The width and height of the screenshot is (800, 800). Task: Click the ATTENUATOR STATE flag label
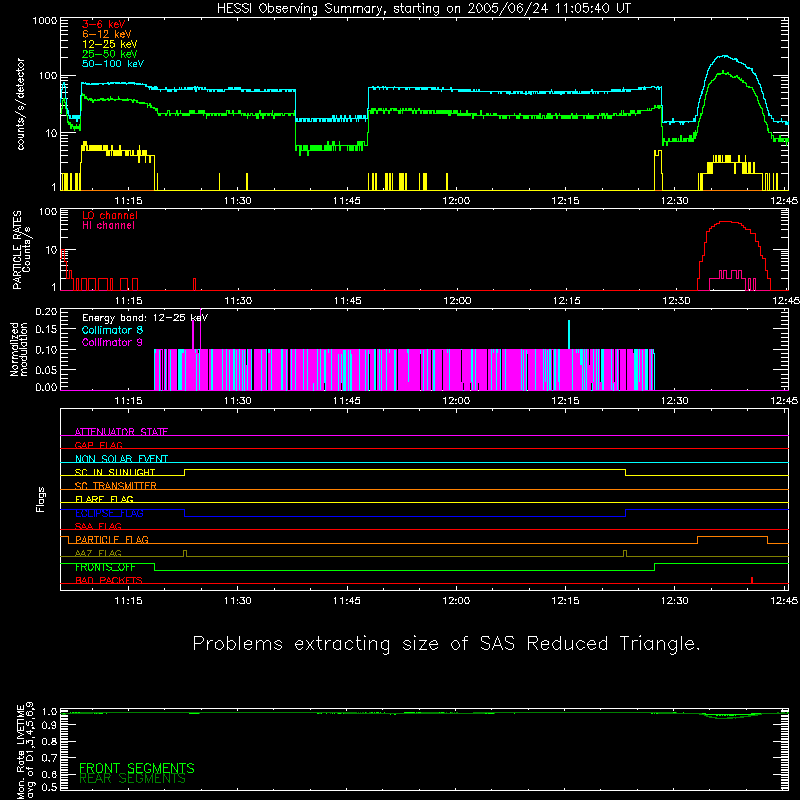point(121,432)
